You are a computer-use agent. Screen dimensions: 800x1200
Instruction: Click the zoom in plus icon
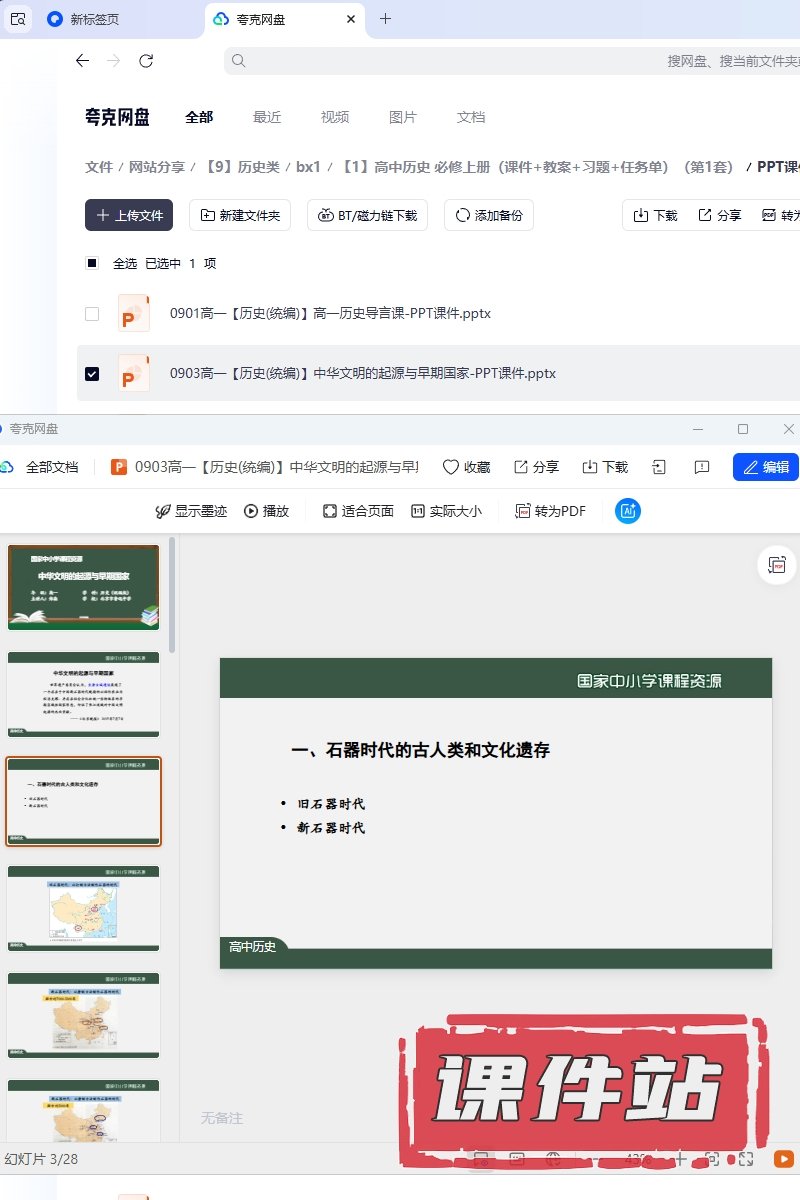click(x=681, y=1159)
